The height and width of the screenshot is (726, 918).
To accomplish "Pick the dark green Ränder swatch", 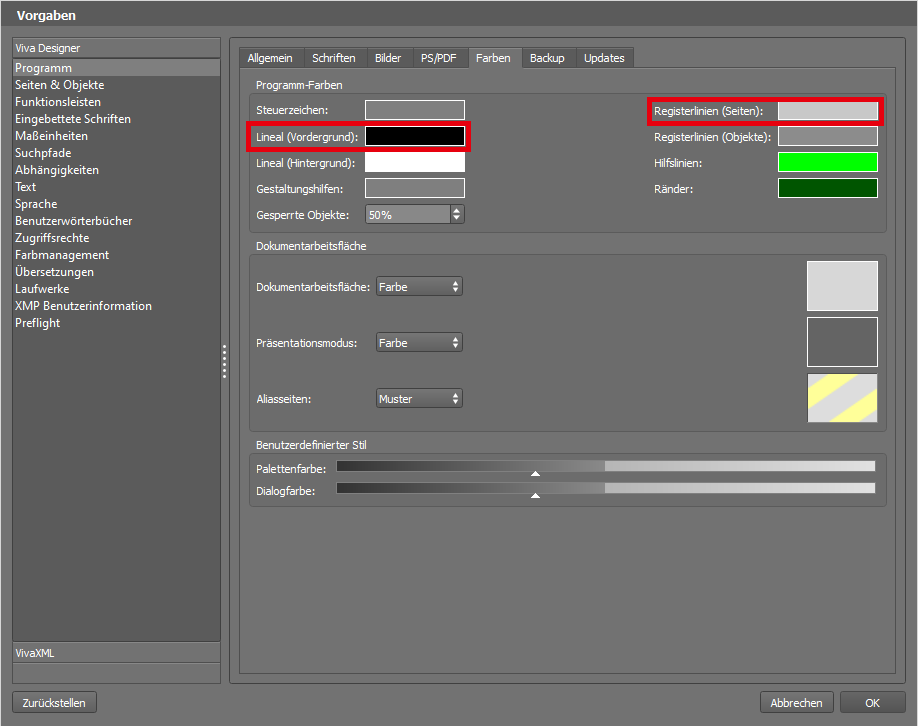I will click(828, 188).
